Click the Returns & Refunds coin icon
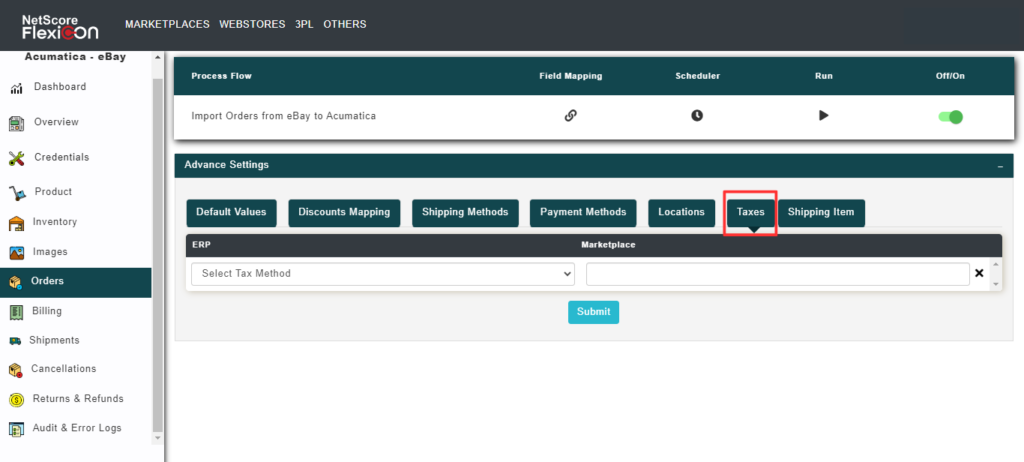Viewport: 1024px width, 462px height. [16, 399]
